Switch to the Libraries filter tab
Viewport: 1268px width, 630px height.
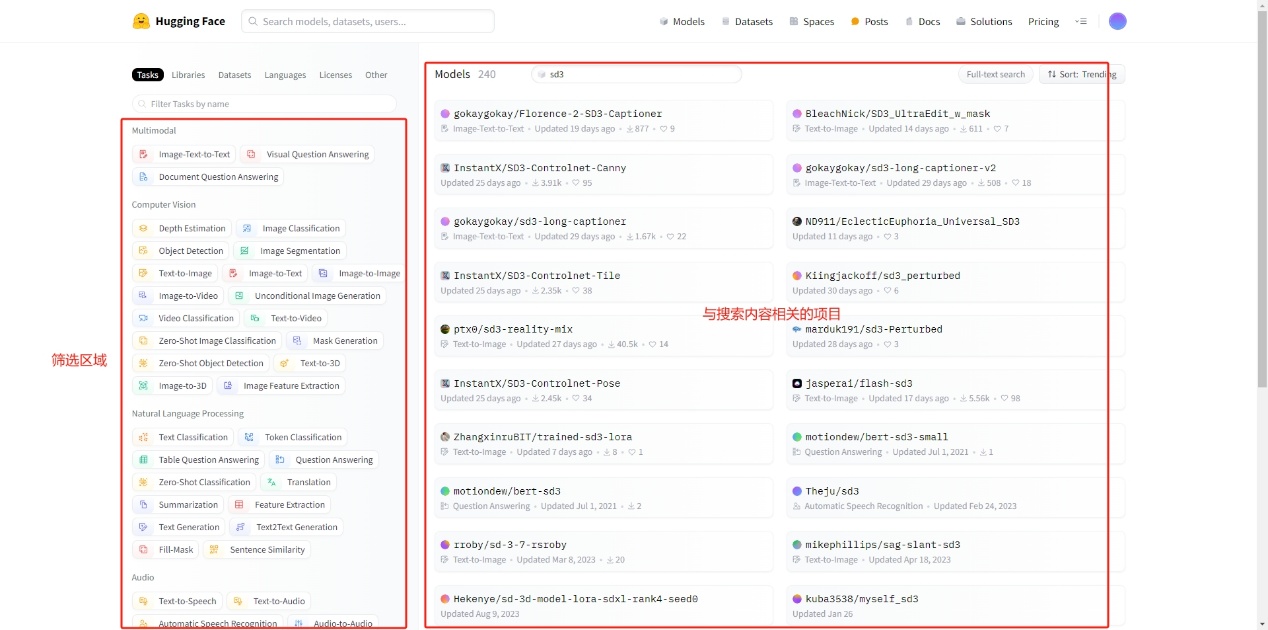coord(188,75)
